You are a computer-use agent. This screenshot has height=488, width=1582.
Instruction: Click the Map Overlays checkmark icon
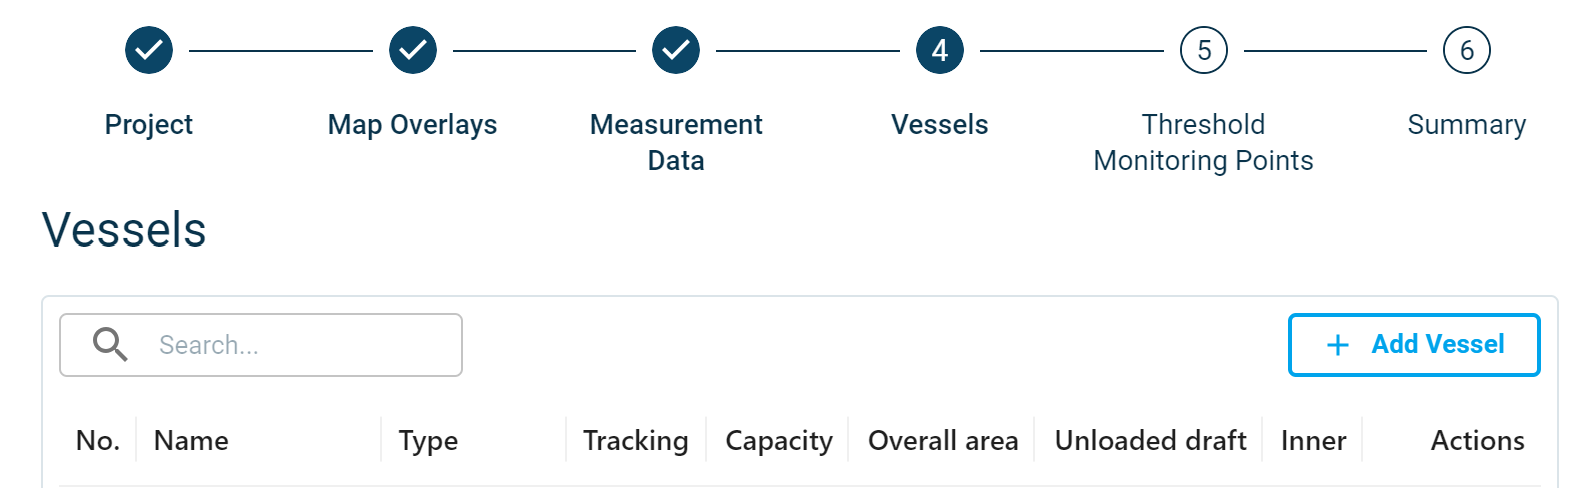[x=413, y=50]
